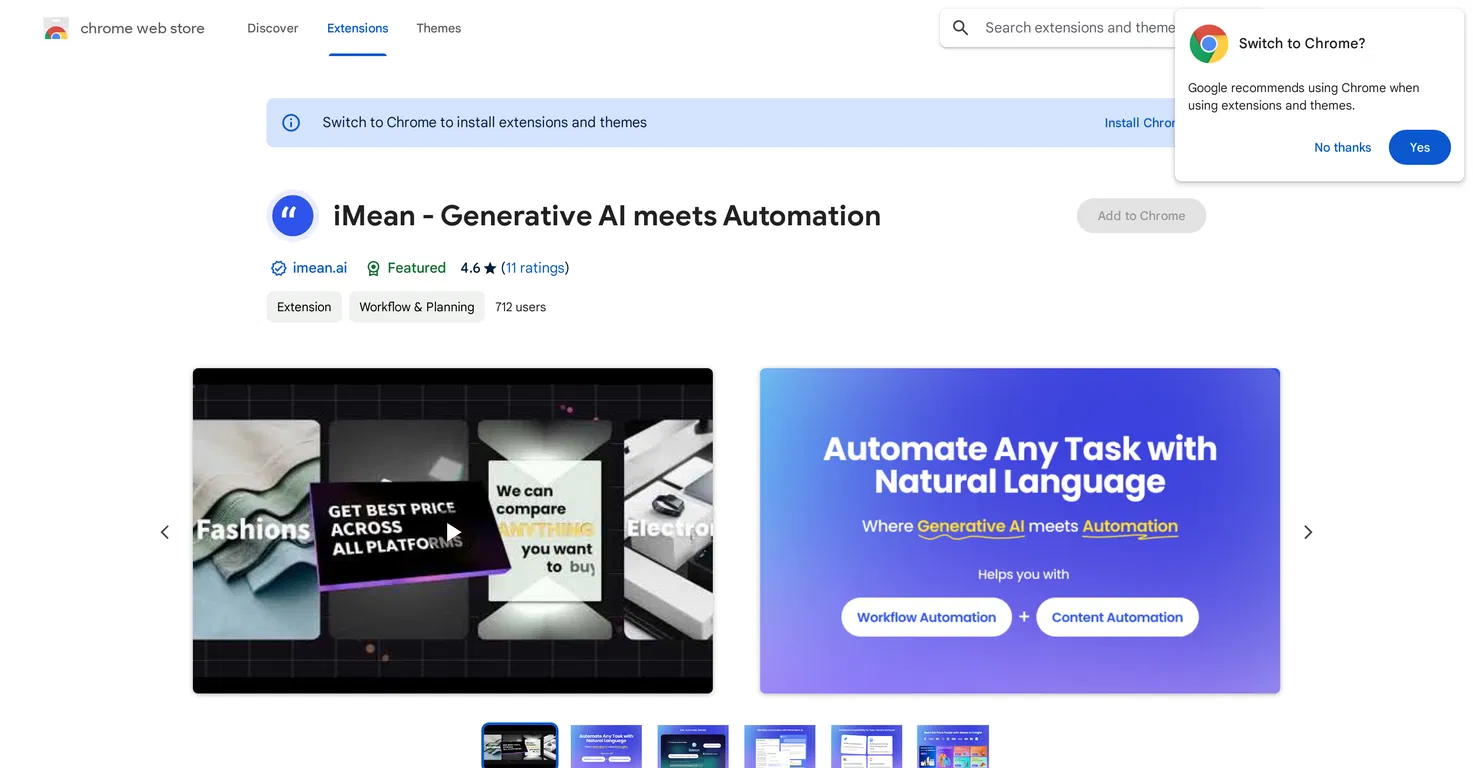This screenshot has width=1473, height=768.
Task: Click the Add to Chrome button
Action: point(1141,215)
